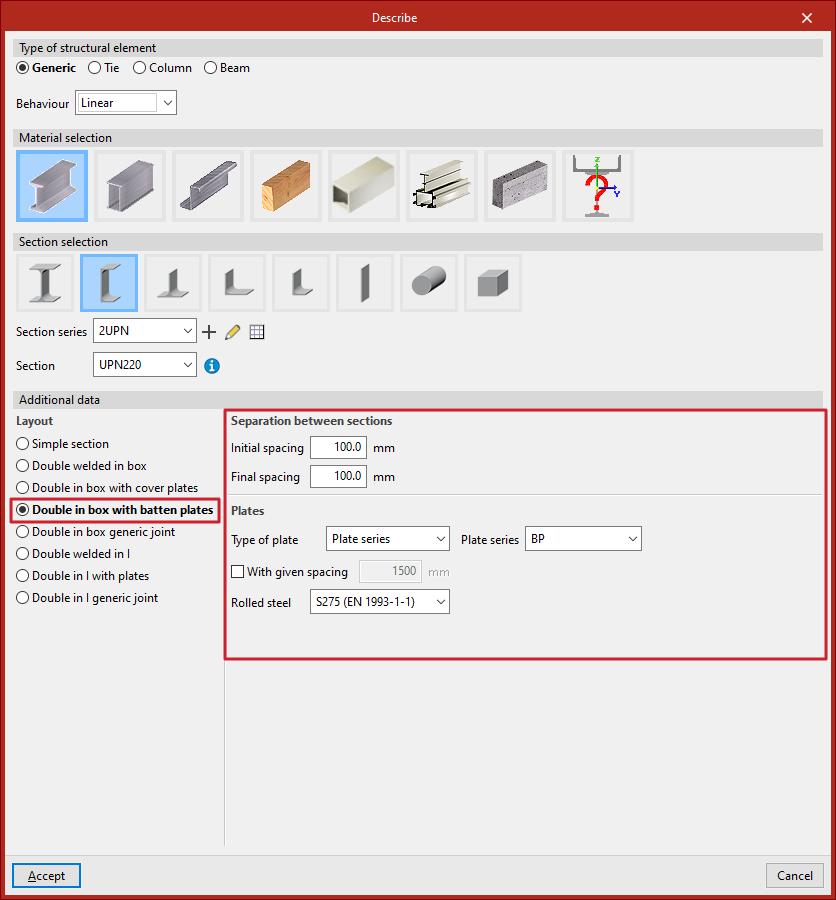Choose the unequal angle L section icon
The width and height of the screenshot is (836, 900).
pyautogui.click(x=237, y=283)
